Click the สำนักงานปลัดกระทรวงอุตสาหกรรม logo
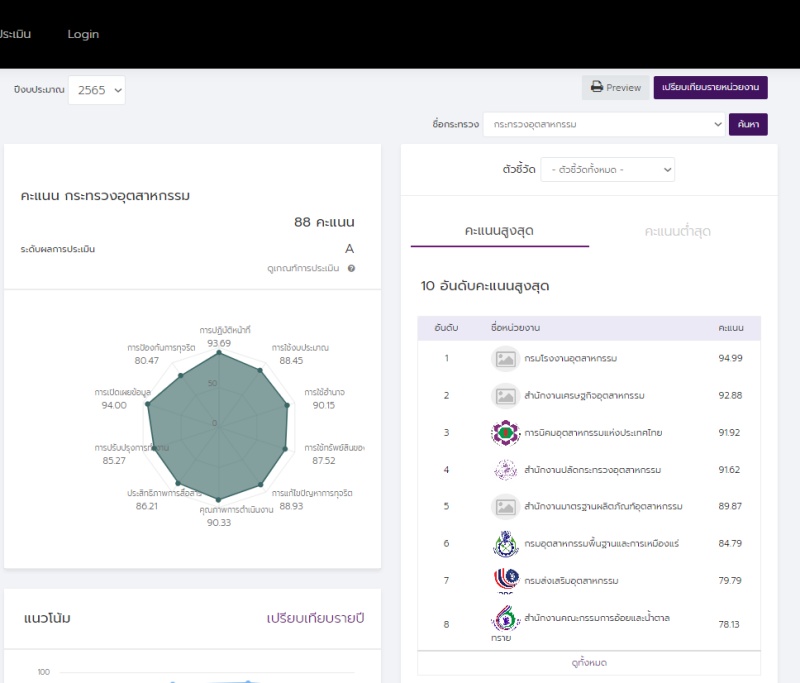The image size is (800, 683). click(x=506, y=470)
